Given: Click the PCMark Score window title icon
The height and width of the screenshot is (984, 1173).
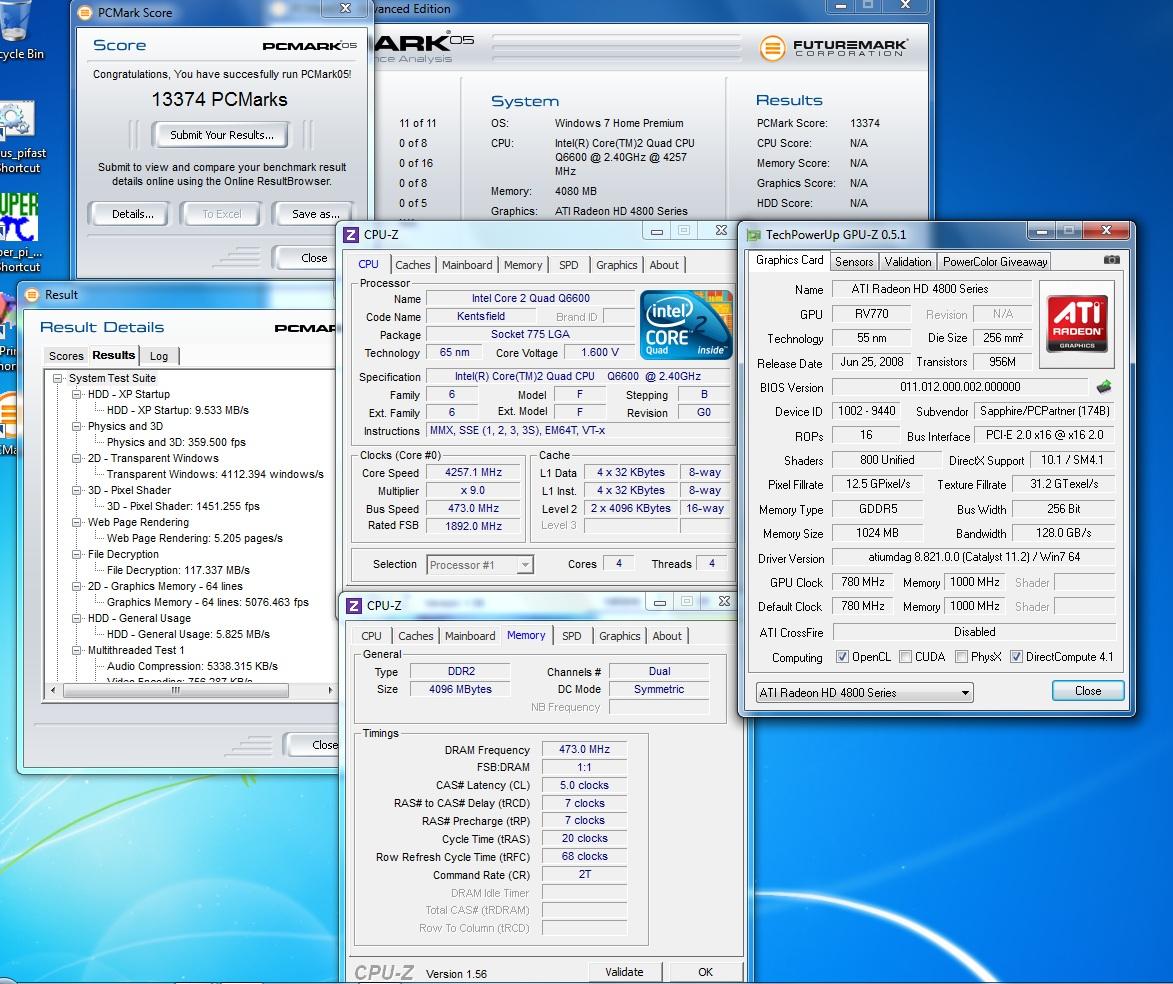Looking at the screenshot, I should 85,12.
